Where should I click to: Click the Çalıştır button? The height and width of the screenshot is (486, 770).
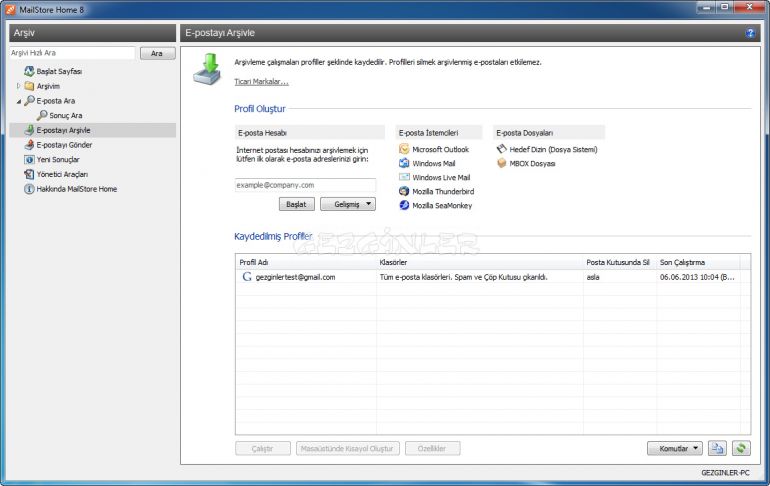[263, 449]
